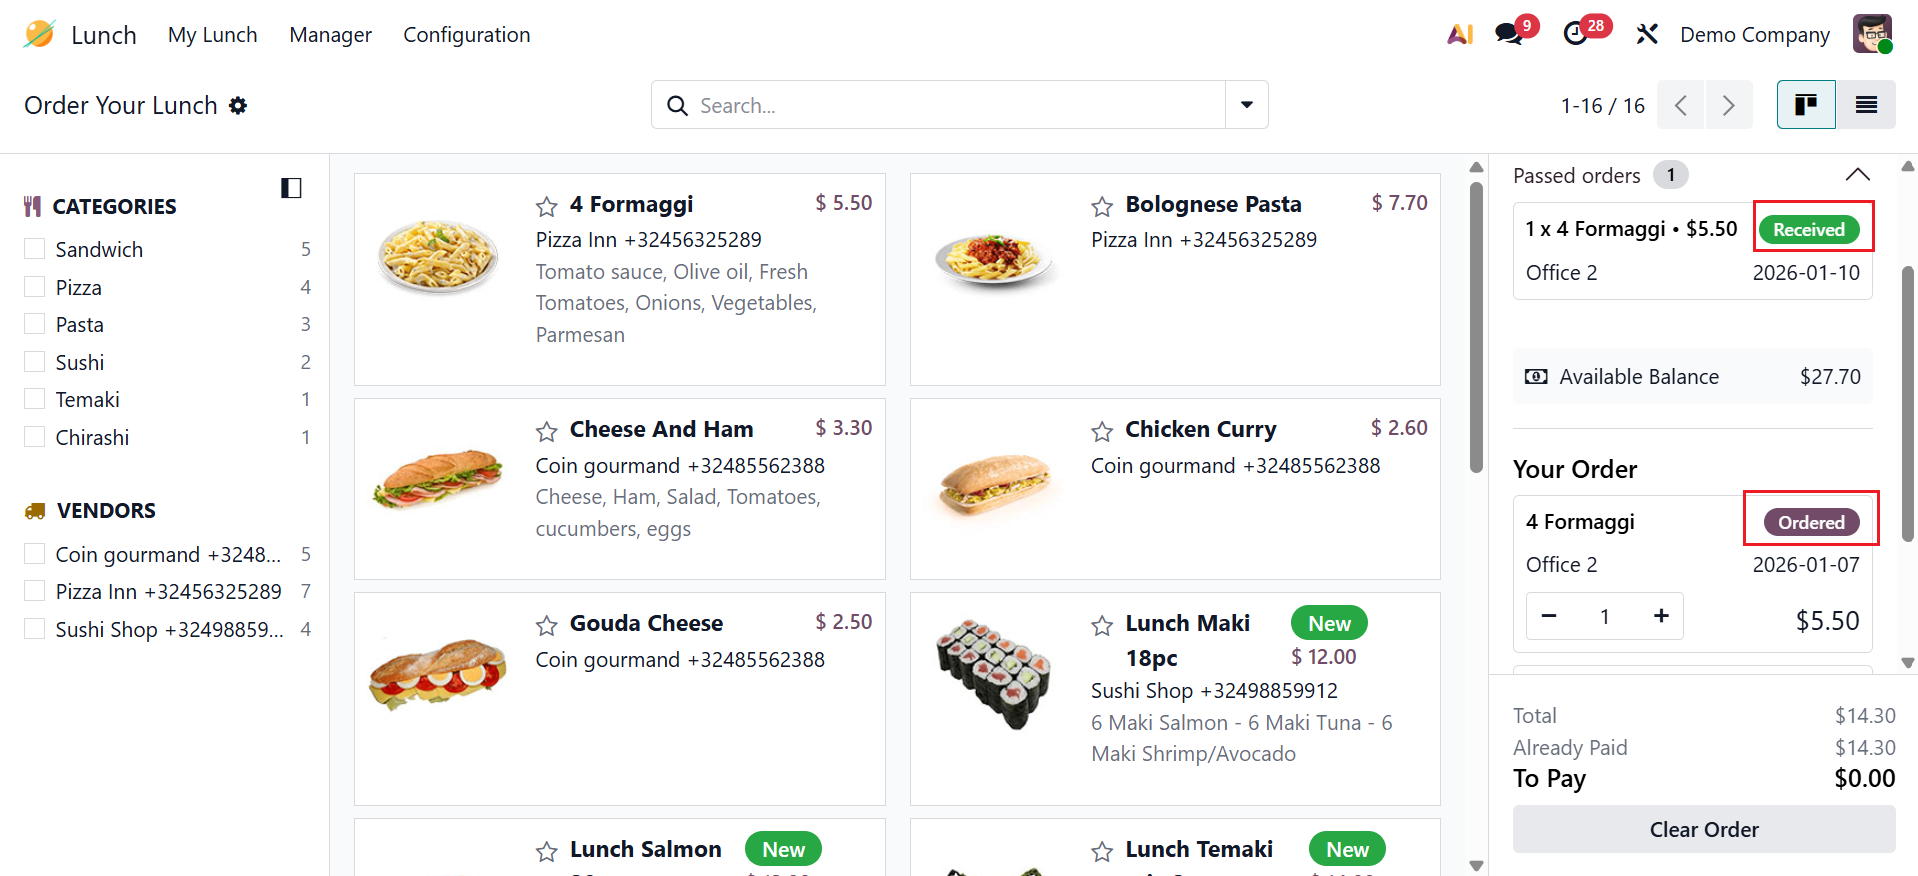Switch to list view
Viewport: 1918px width, 876px height.
pyautogui.click(x=1866, y=105)
